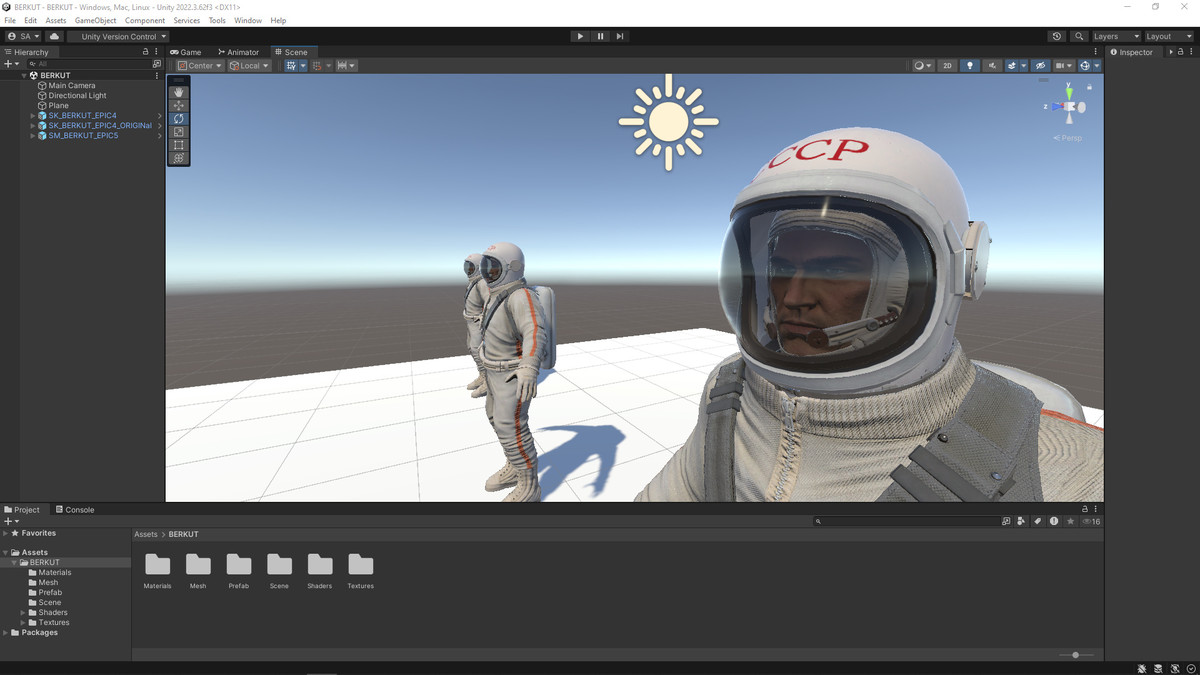Click the Project search field

pyautogui.click(x=905, y=521)
